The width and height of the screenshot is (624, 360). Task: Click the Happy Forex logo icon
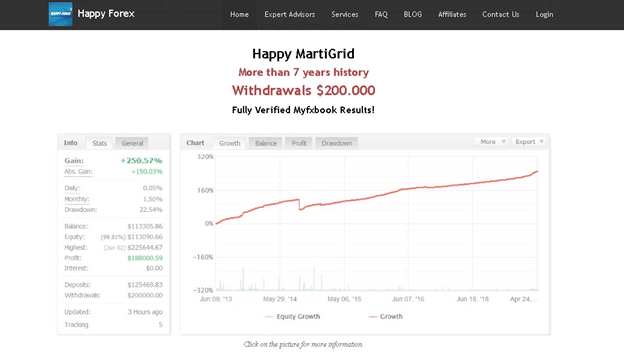[x=60, y=14]
